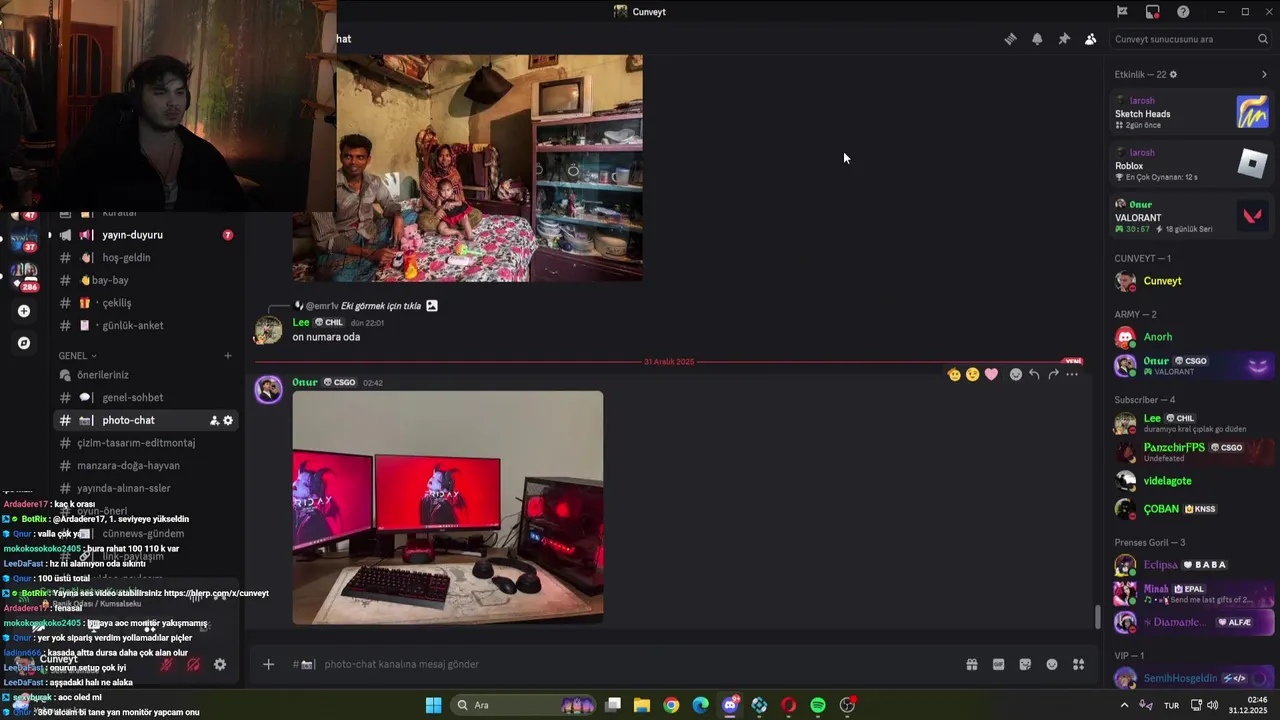Screen dimensions: 1280x720
Task: Open the bay-bay channel
Action: point(147,280)
